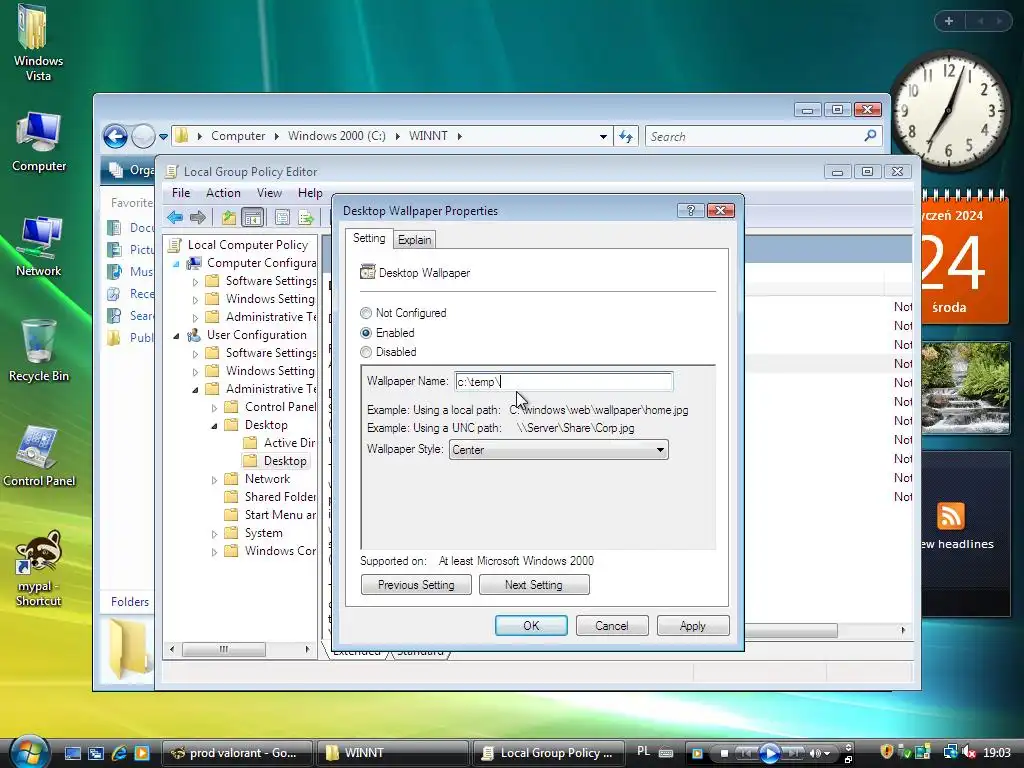
Task: Click the Windows Security shield tray icon
Action: pyautogui.click(x=886, y=752)
